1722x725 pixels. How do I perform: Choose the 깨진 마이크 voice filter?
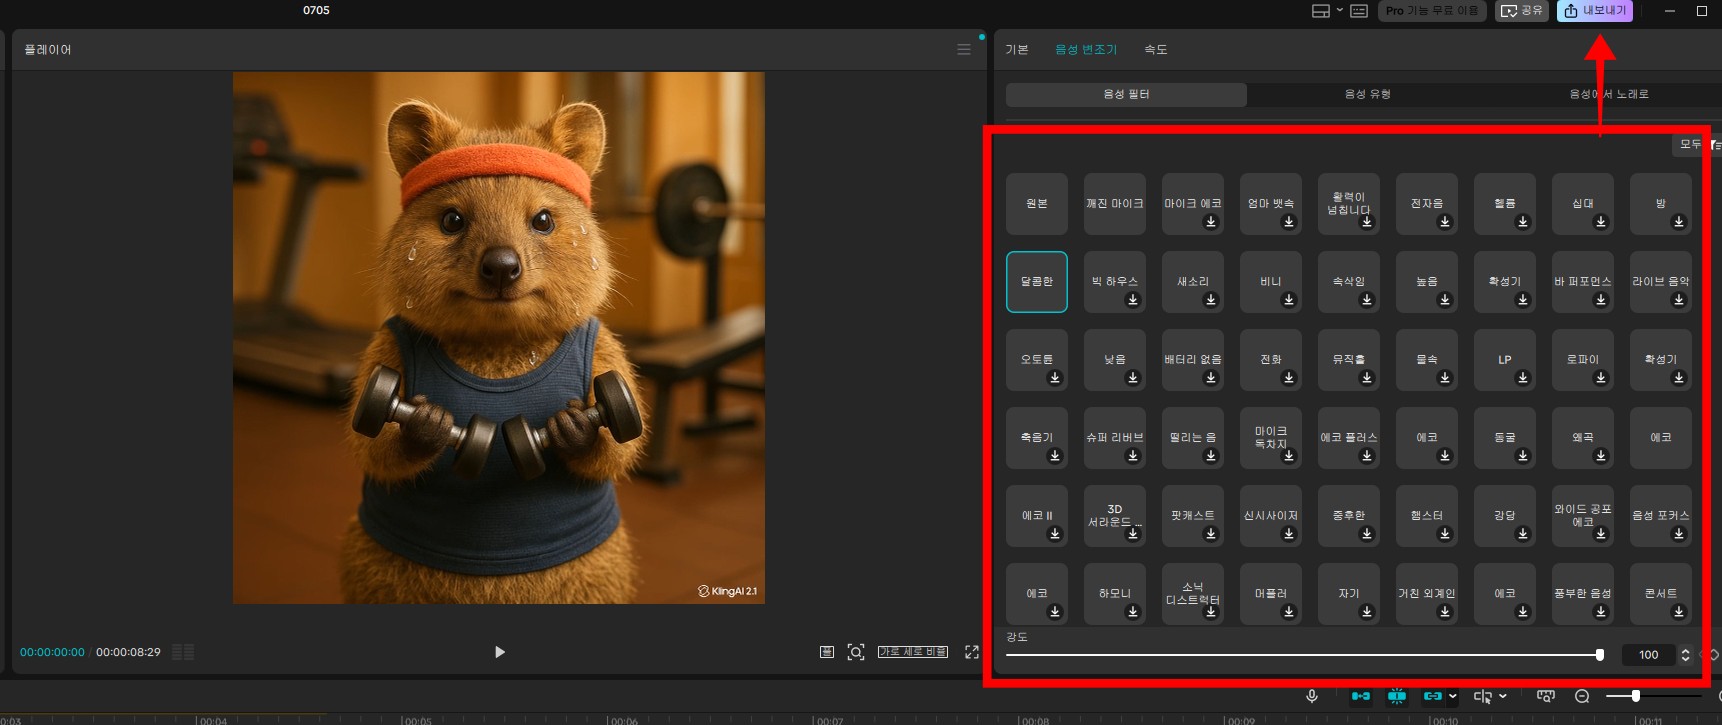tap(1115, 204)
